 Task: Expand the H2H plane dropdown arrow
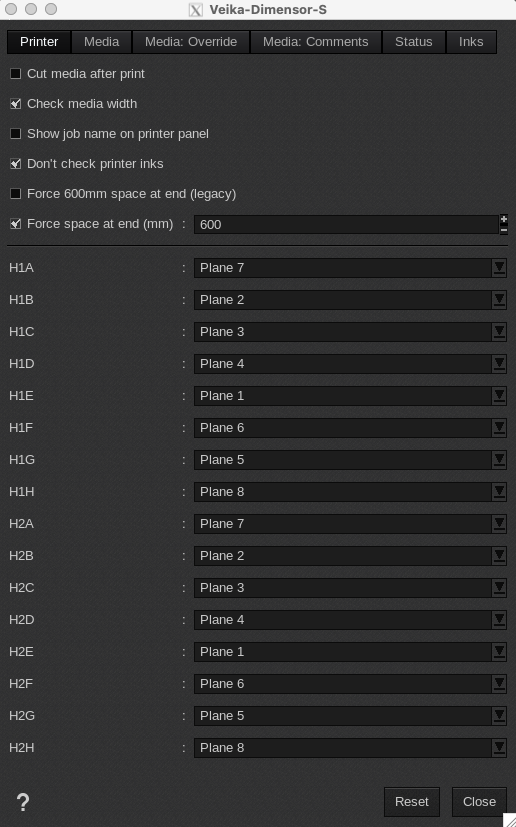499,748
